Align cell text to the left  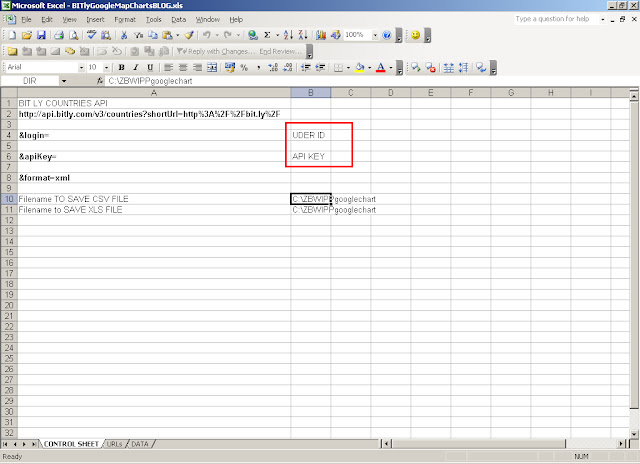pos(168,67)
